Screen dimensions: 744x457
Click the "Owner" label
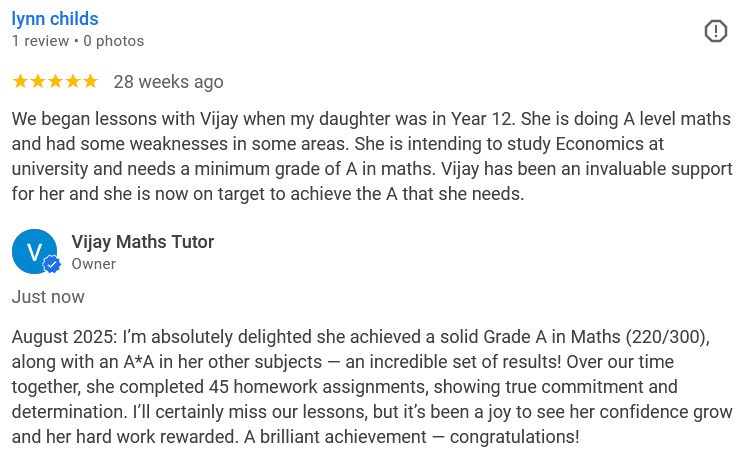pyautogui.click(x=94, y=264)
